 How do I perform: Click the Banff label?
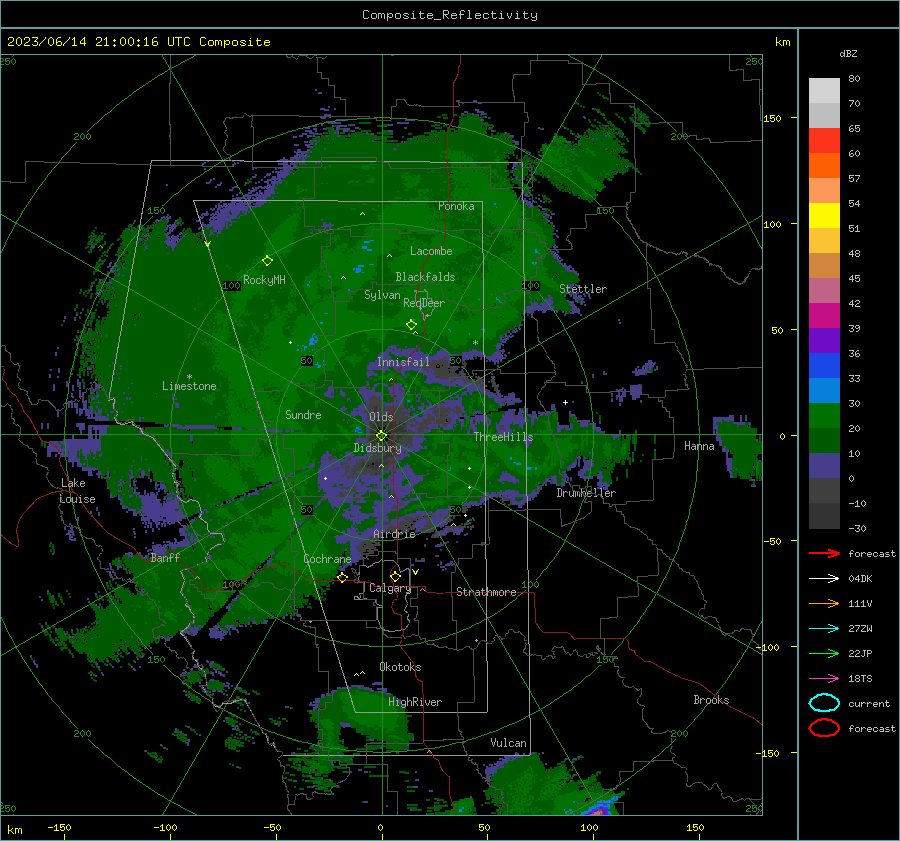point(165,558)
